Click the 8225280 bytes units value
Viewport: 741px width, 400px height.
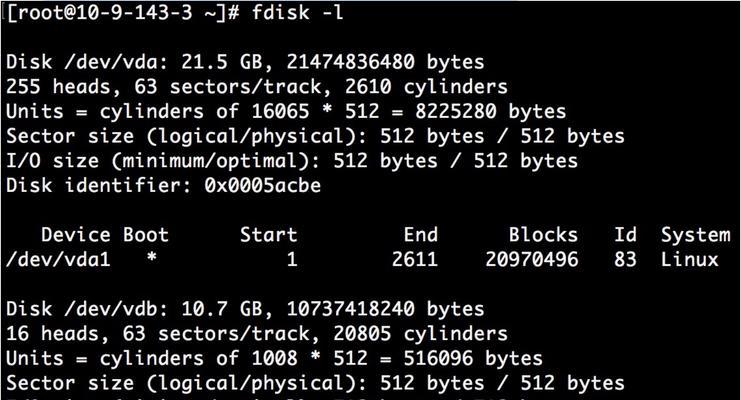[491, 111]
